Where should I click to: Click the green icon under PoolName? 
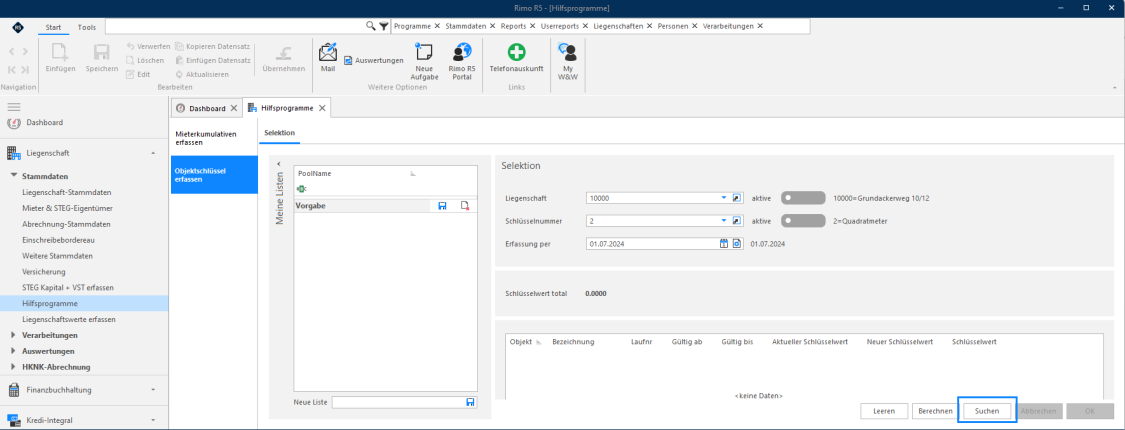301,189
